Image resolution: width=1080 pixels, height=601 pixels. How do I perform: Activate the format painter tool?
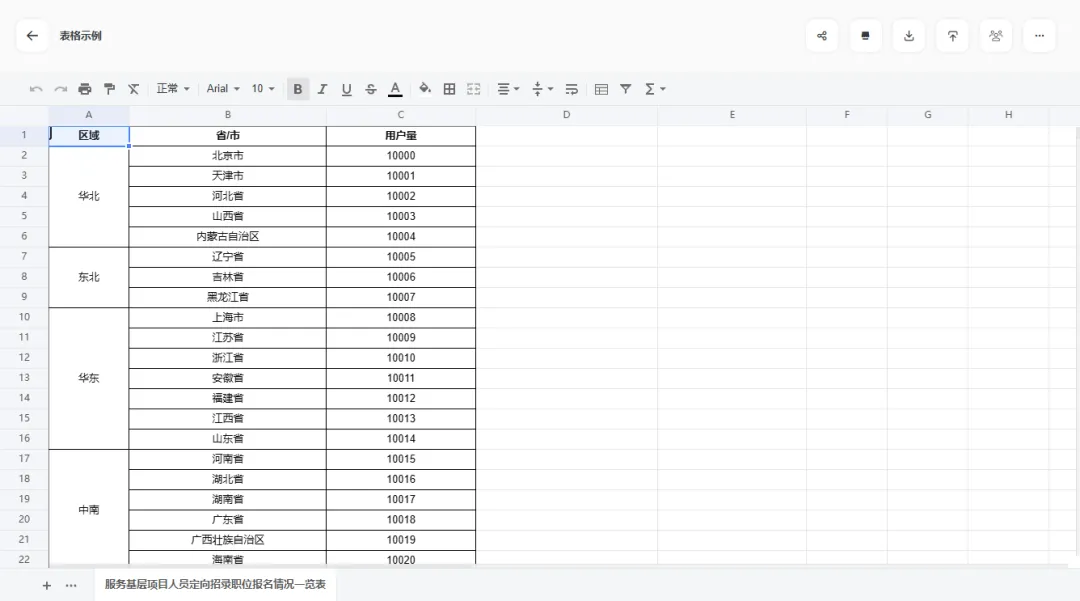pyautogui.click(x=109, y=89)
